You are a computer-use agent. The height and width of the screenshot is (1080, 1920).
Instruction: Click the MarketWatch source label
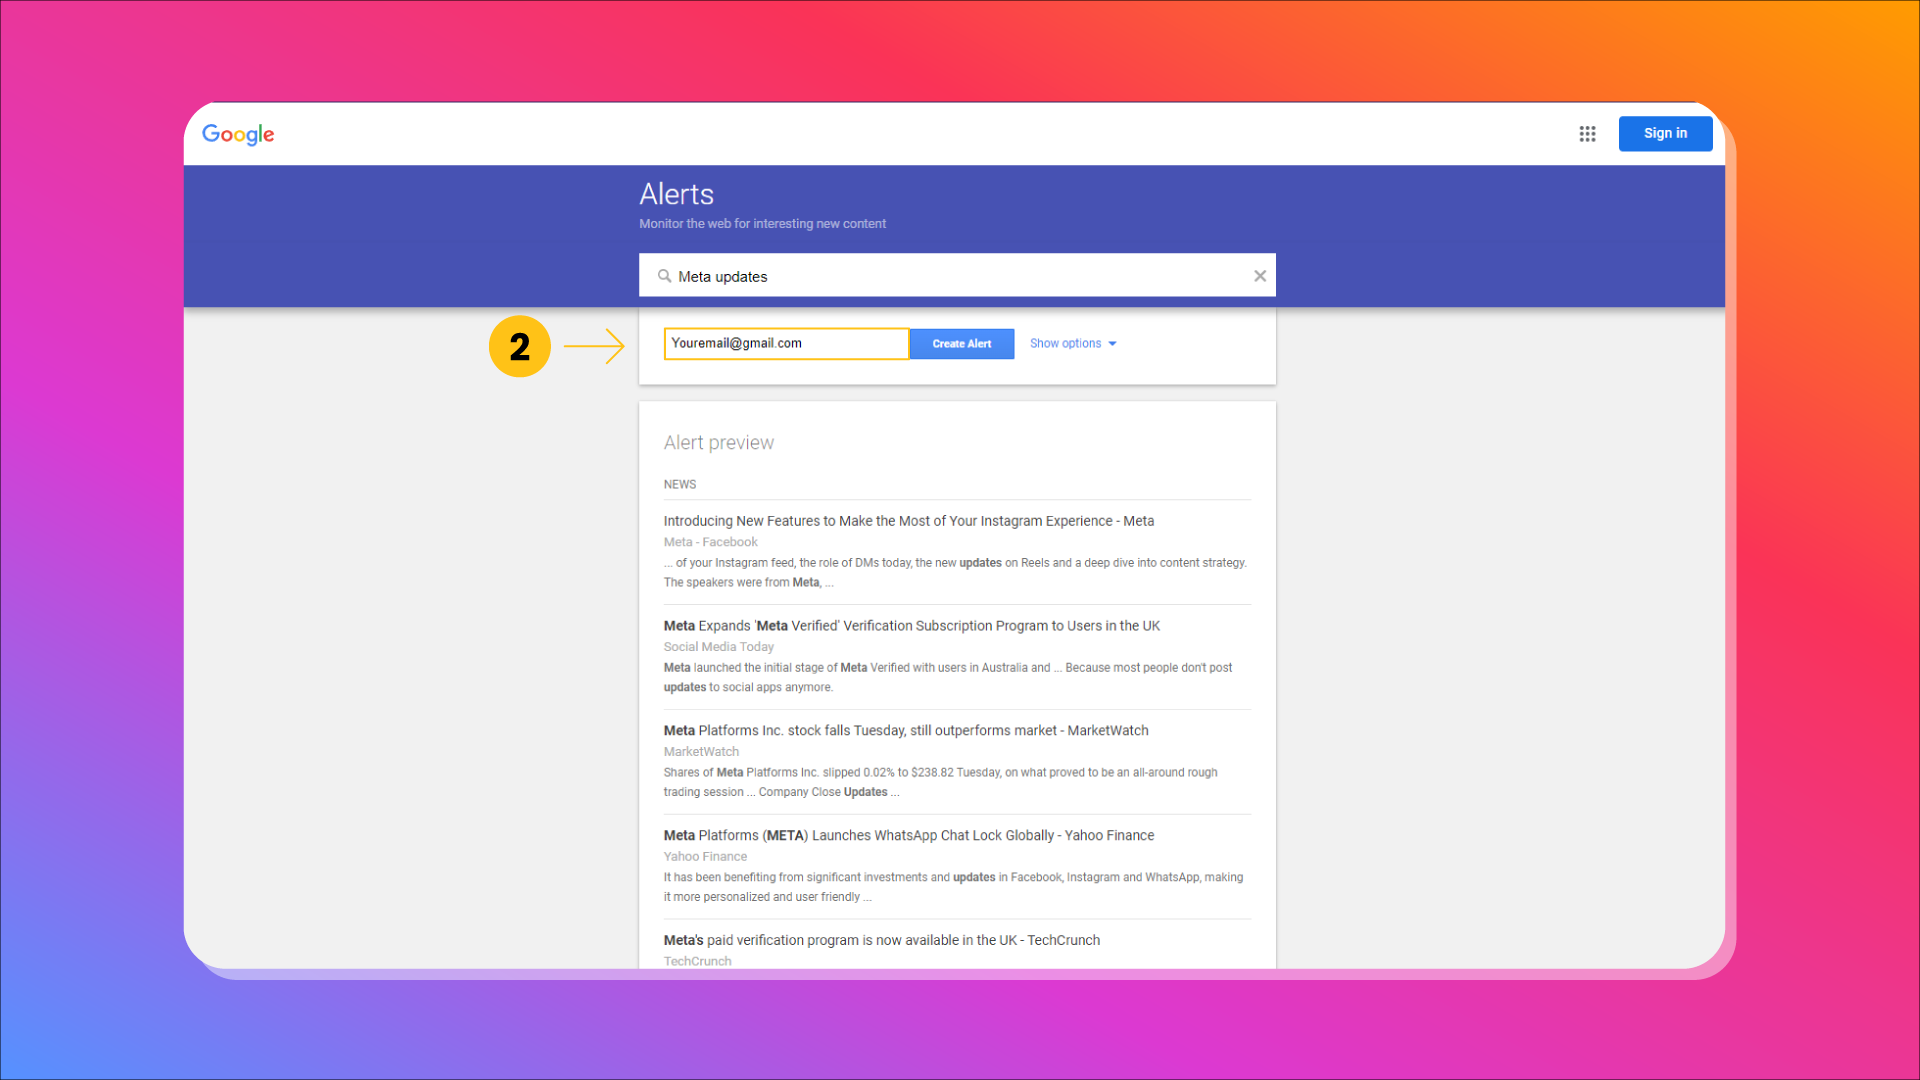click(x=701, y=752)
